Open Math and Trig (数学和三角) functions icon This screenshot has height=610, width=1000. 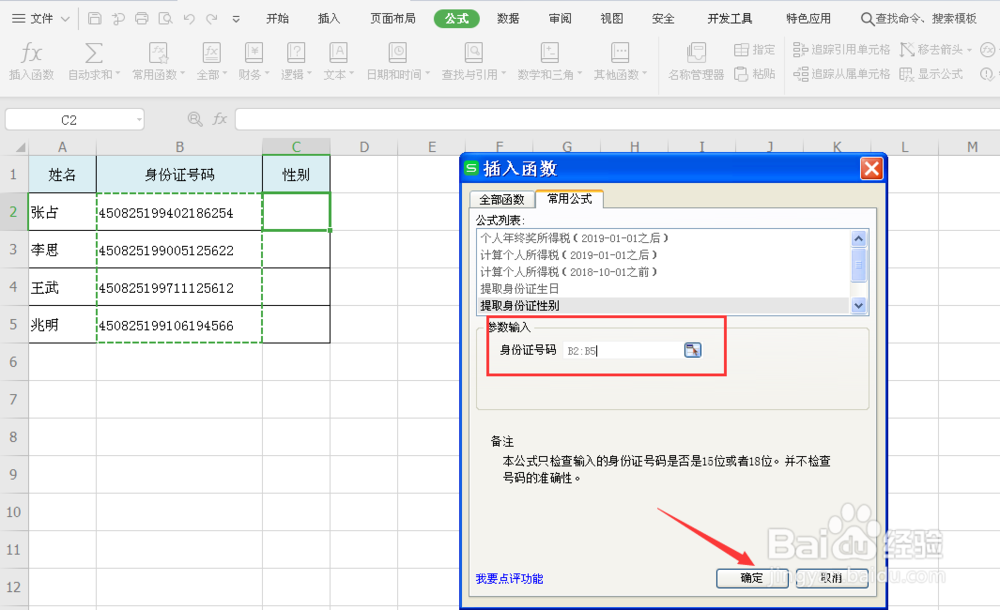[x=549, y=53]
